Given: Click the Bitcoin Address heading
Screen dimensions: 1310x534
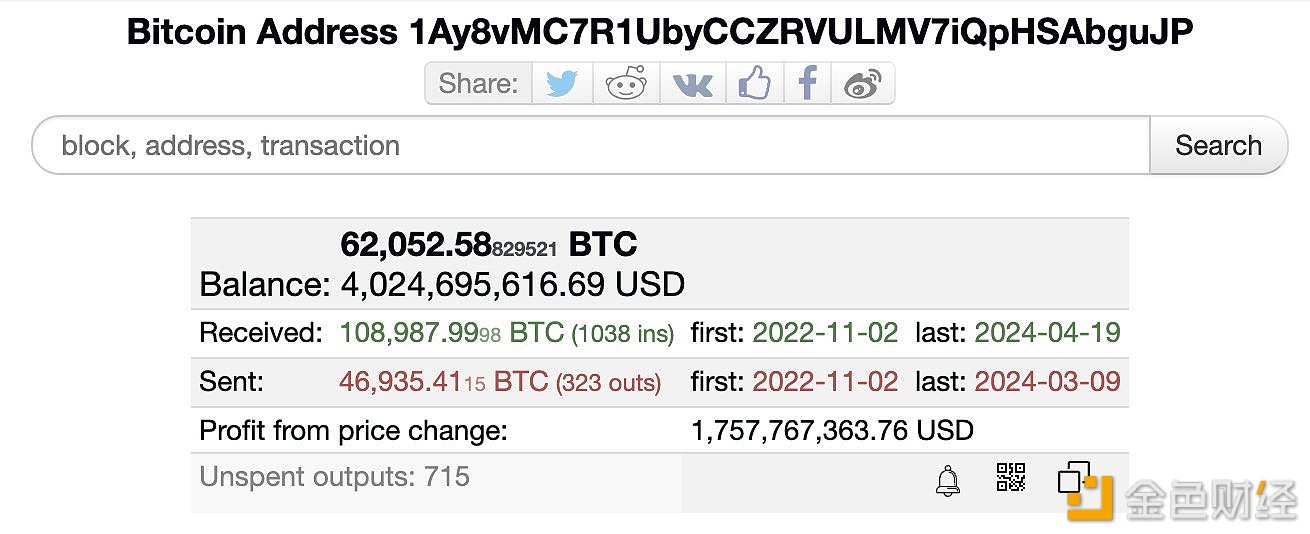Looking at the screenshot, I should 659,32.
